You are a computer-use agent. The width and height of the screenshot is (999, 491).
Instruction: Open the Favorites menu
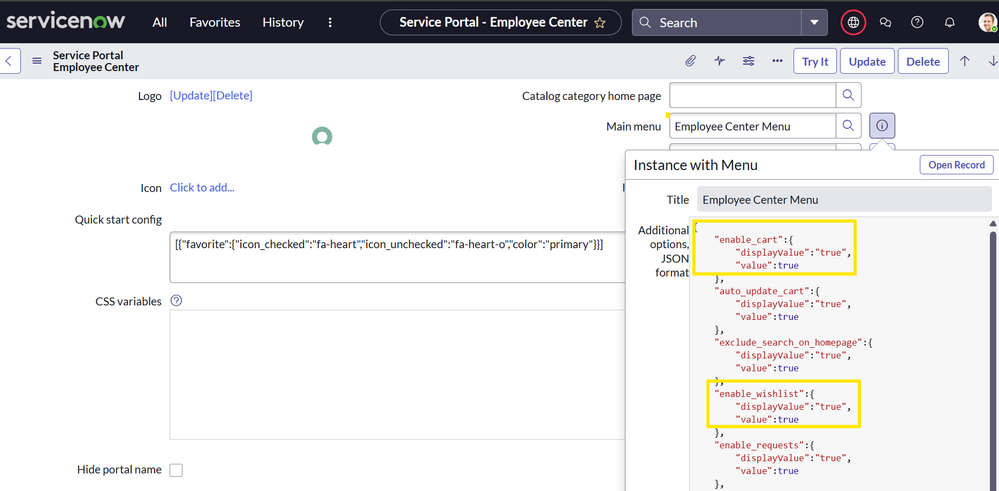(x=215, y=22)
